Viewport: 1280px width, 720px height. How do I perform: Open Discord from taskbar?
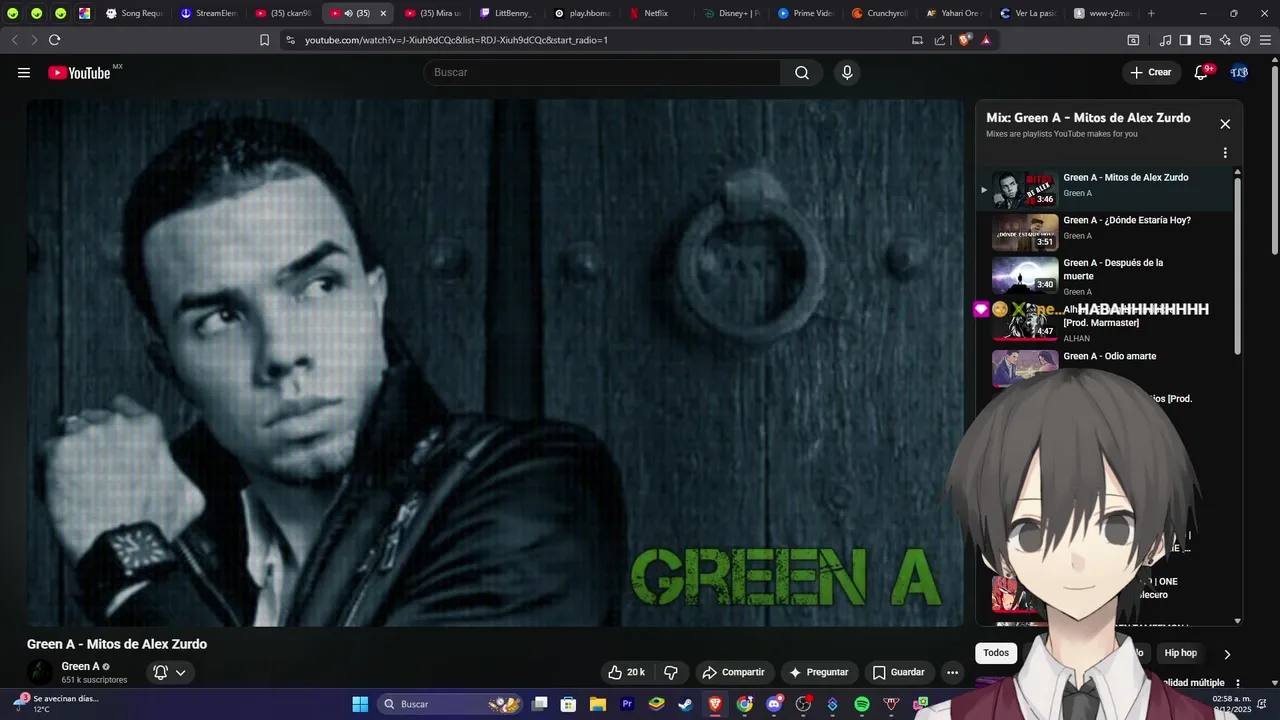(x=774, y=704)
